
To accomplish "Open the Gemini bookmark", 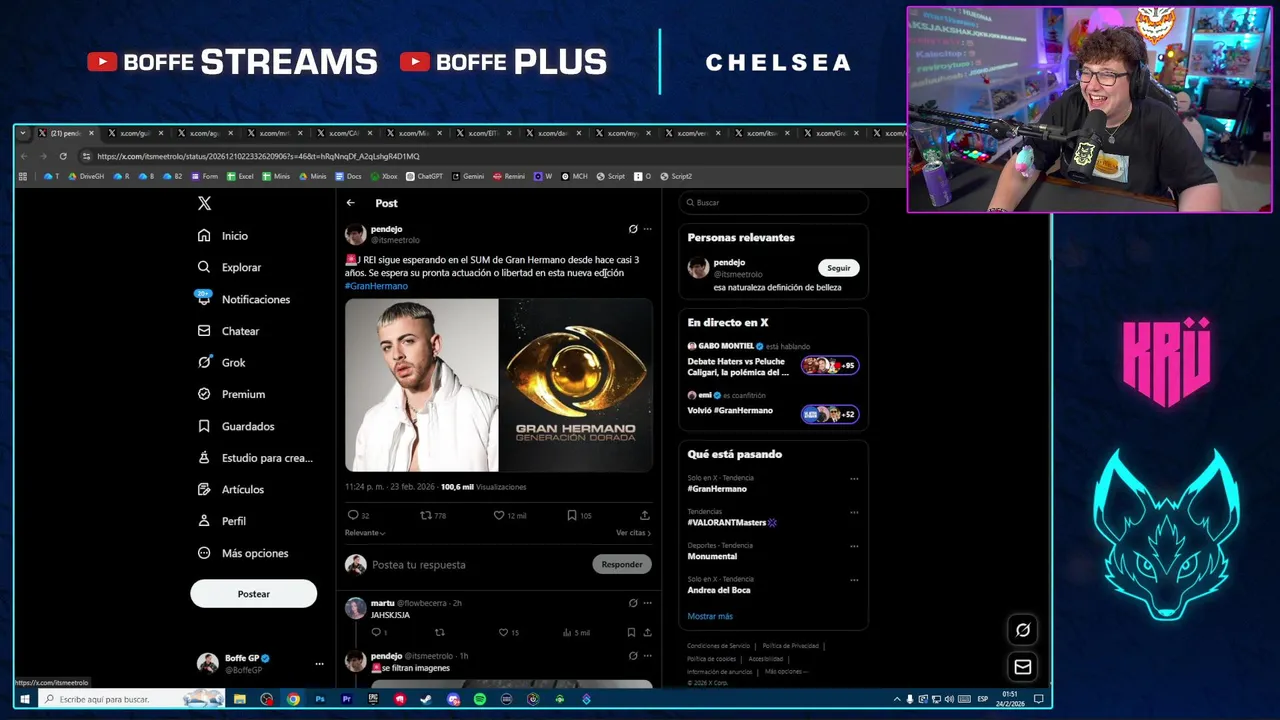I will tap(468, 176).
